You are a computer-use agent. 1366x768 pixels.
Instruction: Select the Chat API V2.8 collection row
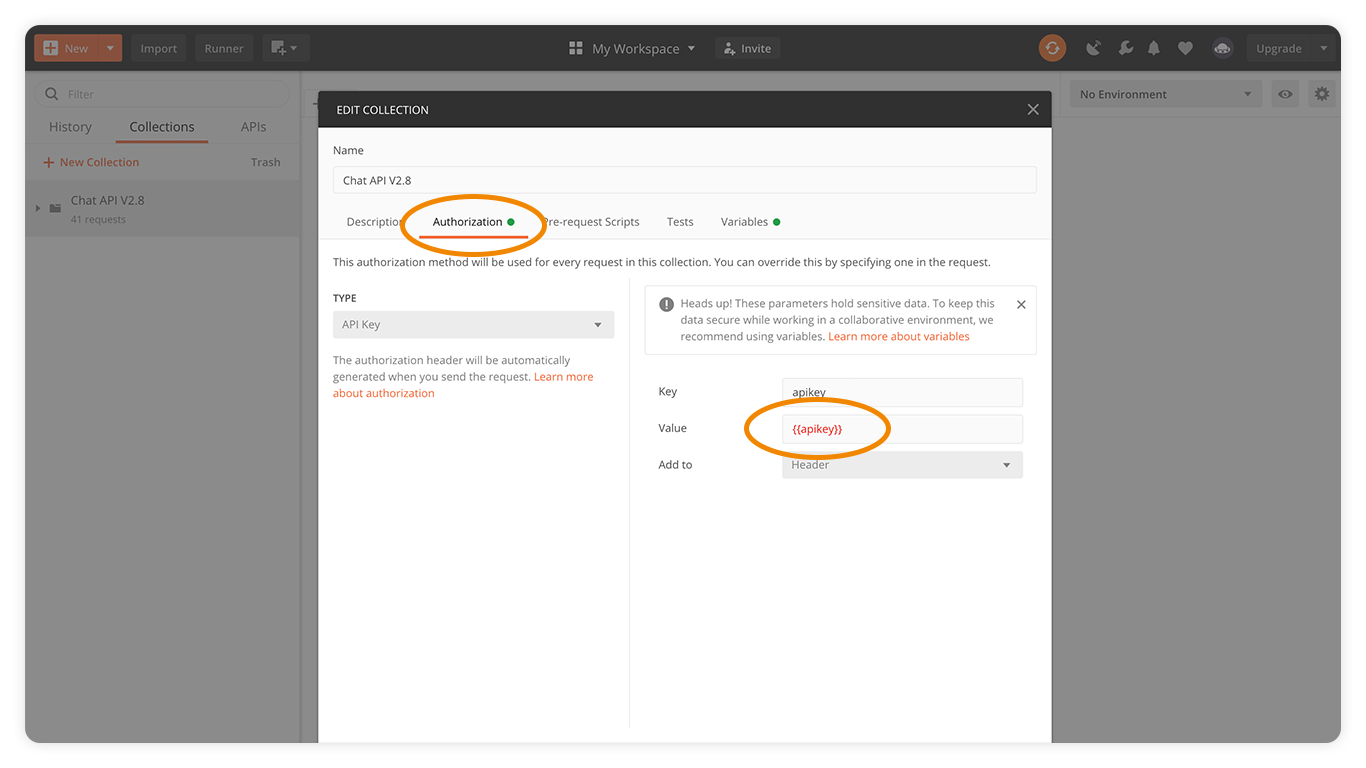click(x=162, y=208)
